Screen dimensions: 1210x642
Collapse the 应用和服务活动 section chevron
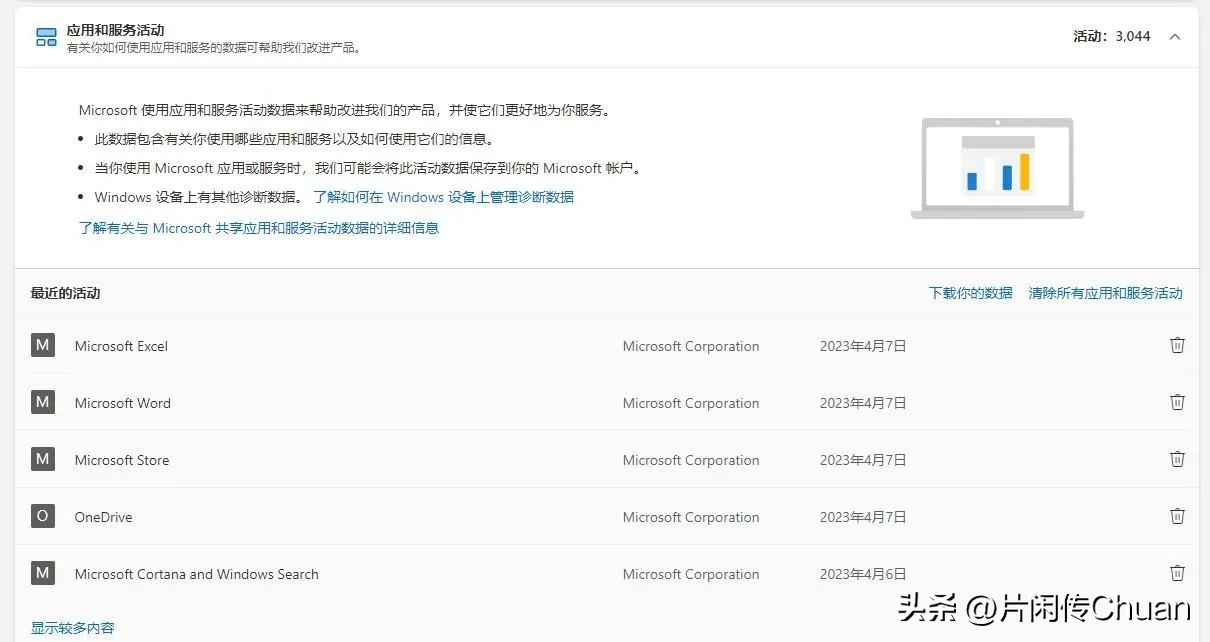click(1175, 37)
